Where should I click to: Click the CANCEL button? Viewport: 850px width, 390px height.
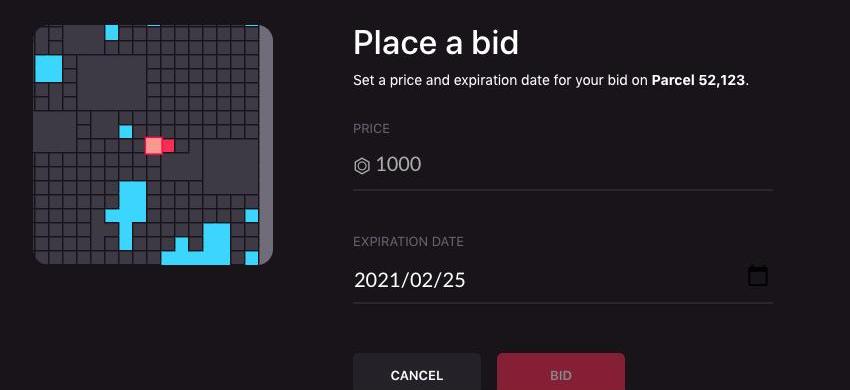click(x=417, y=373)
